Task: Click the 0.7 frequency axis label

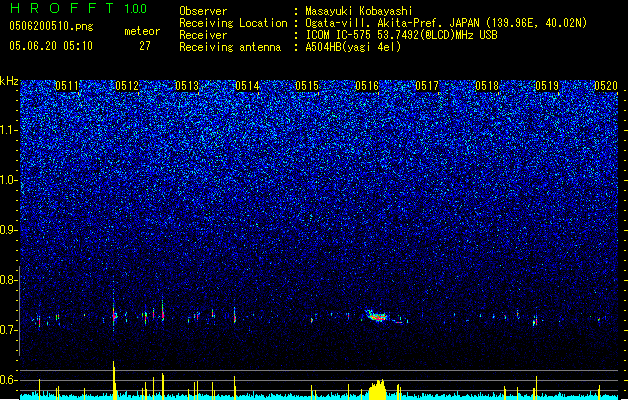Action: [8, 330]
